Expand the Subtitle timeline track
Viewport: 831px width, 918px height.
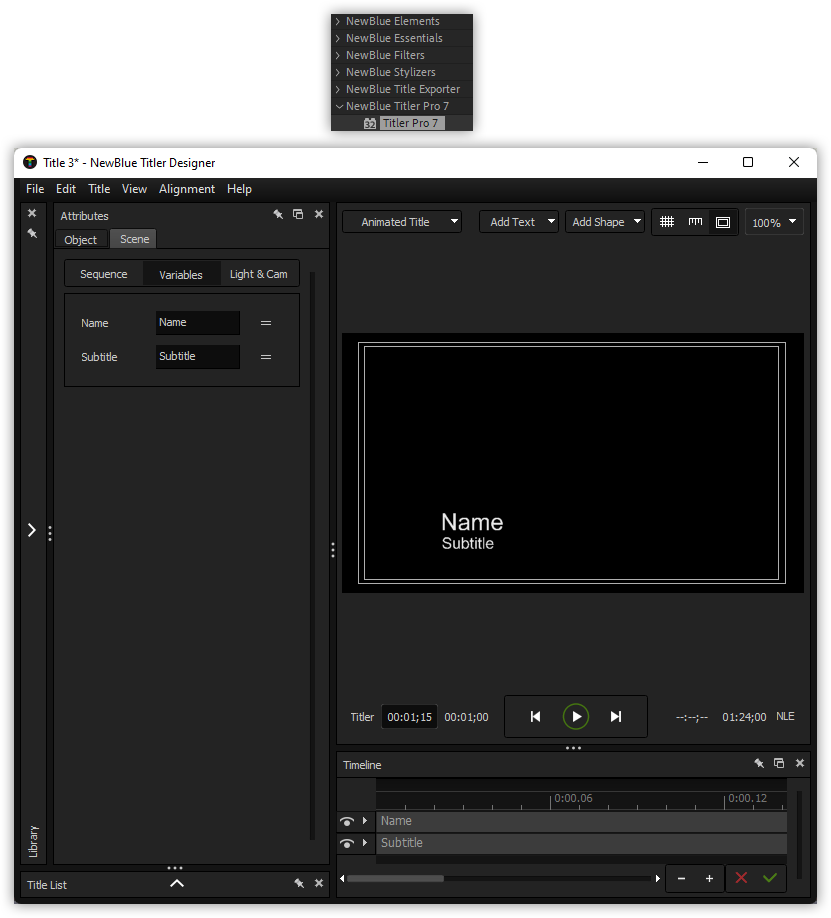365,842
